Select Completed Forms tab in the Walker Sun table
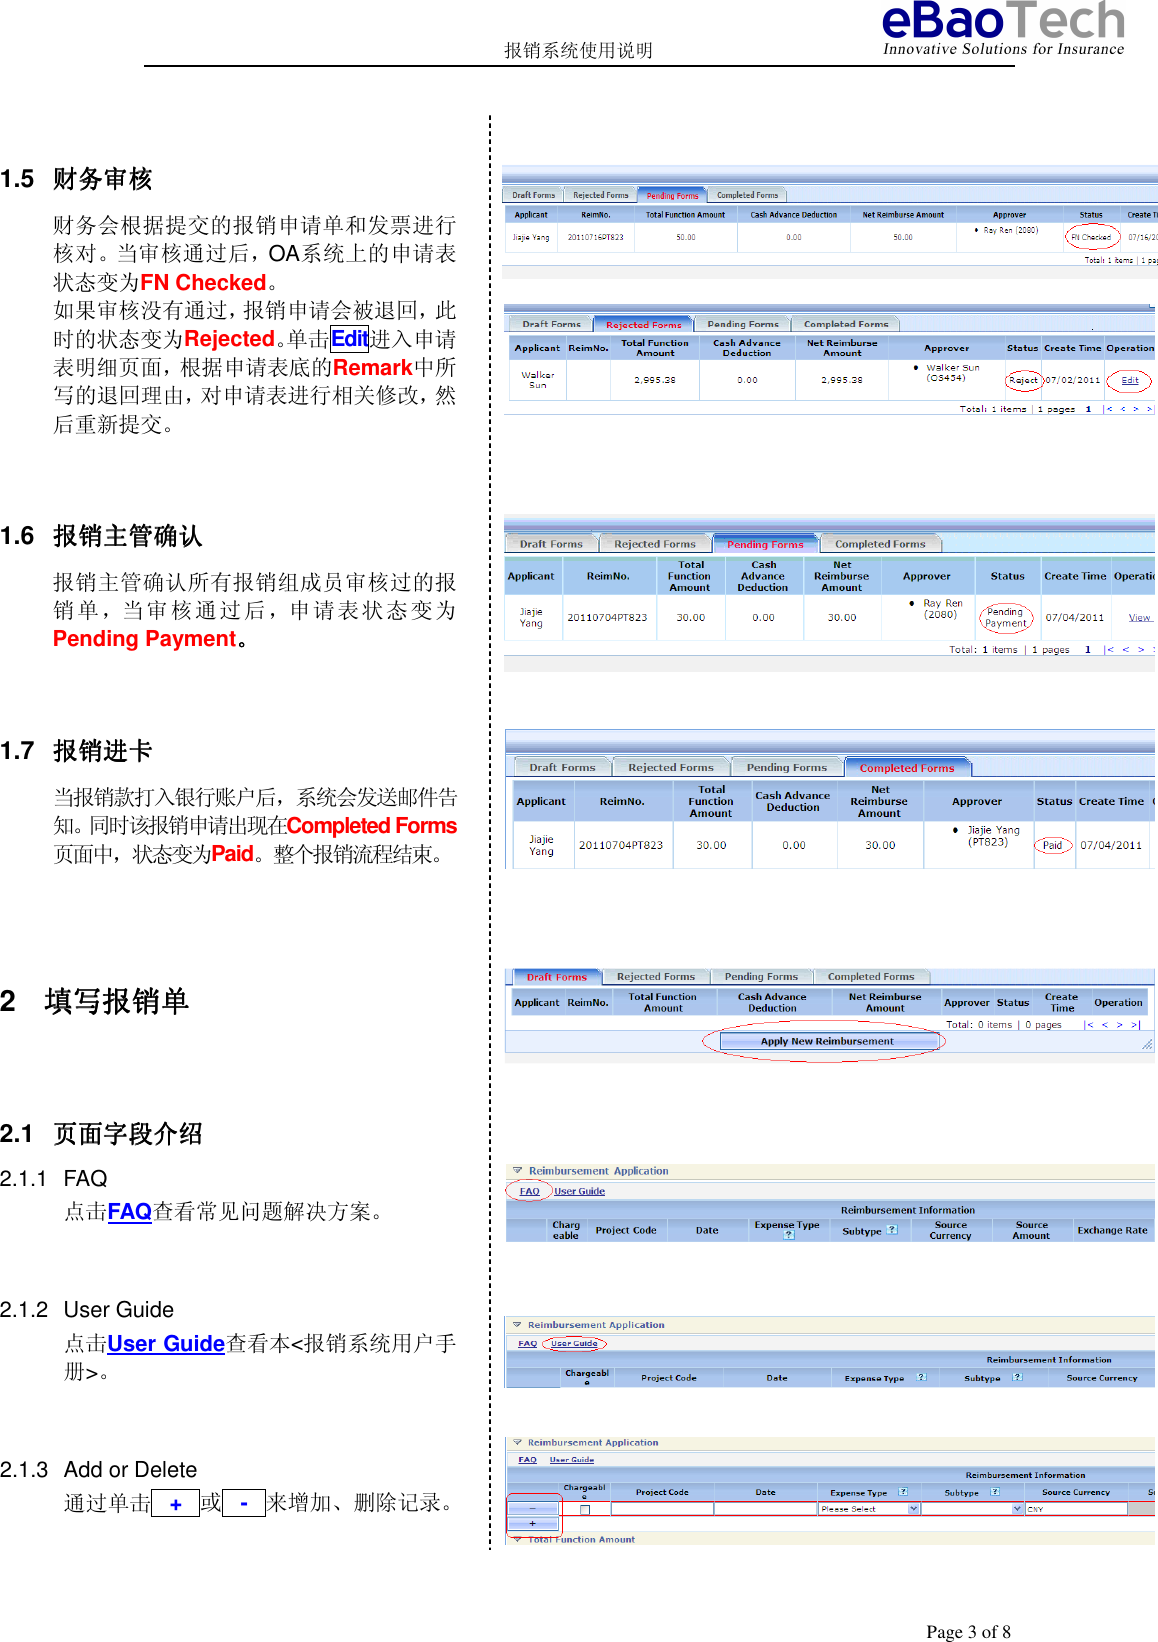 pos(846,324)
